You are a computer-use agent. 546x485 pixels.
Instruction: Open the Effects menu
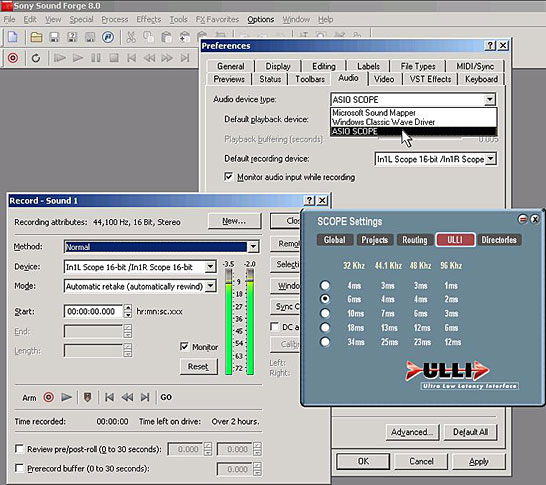tap(148, 19)
